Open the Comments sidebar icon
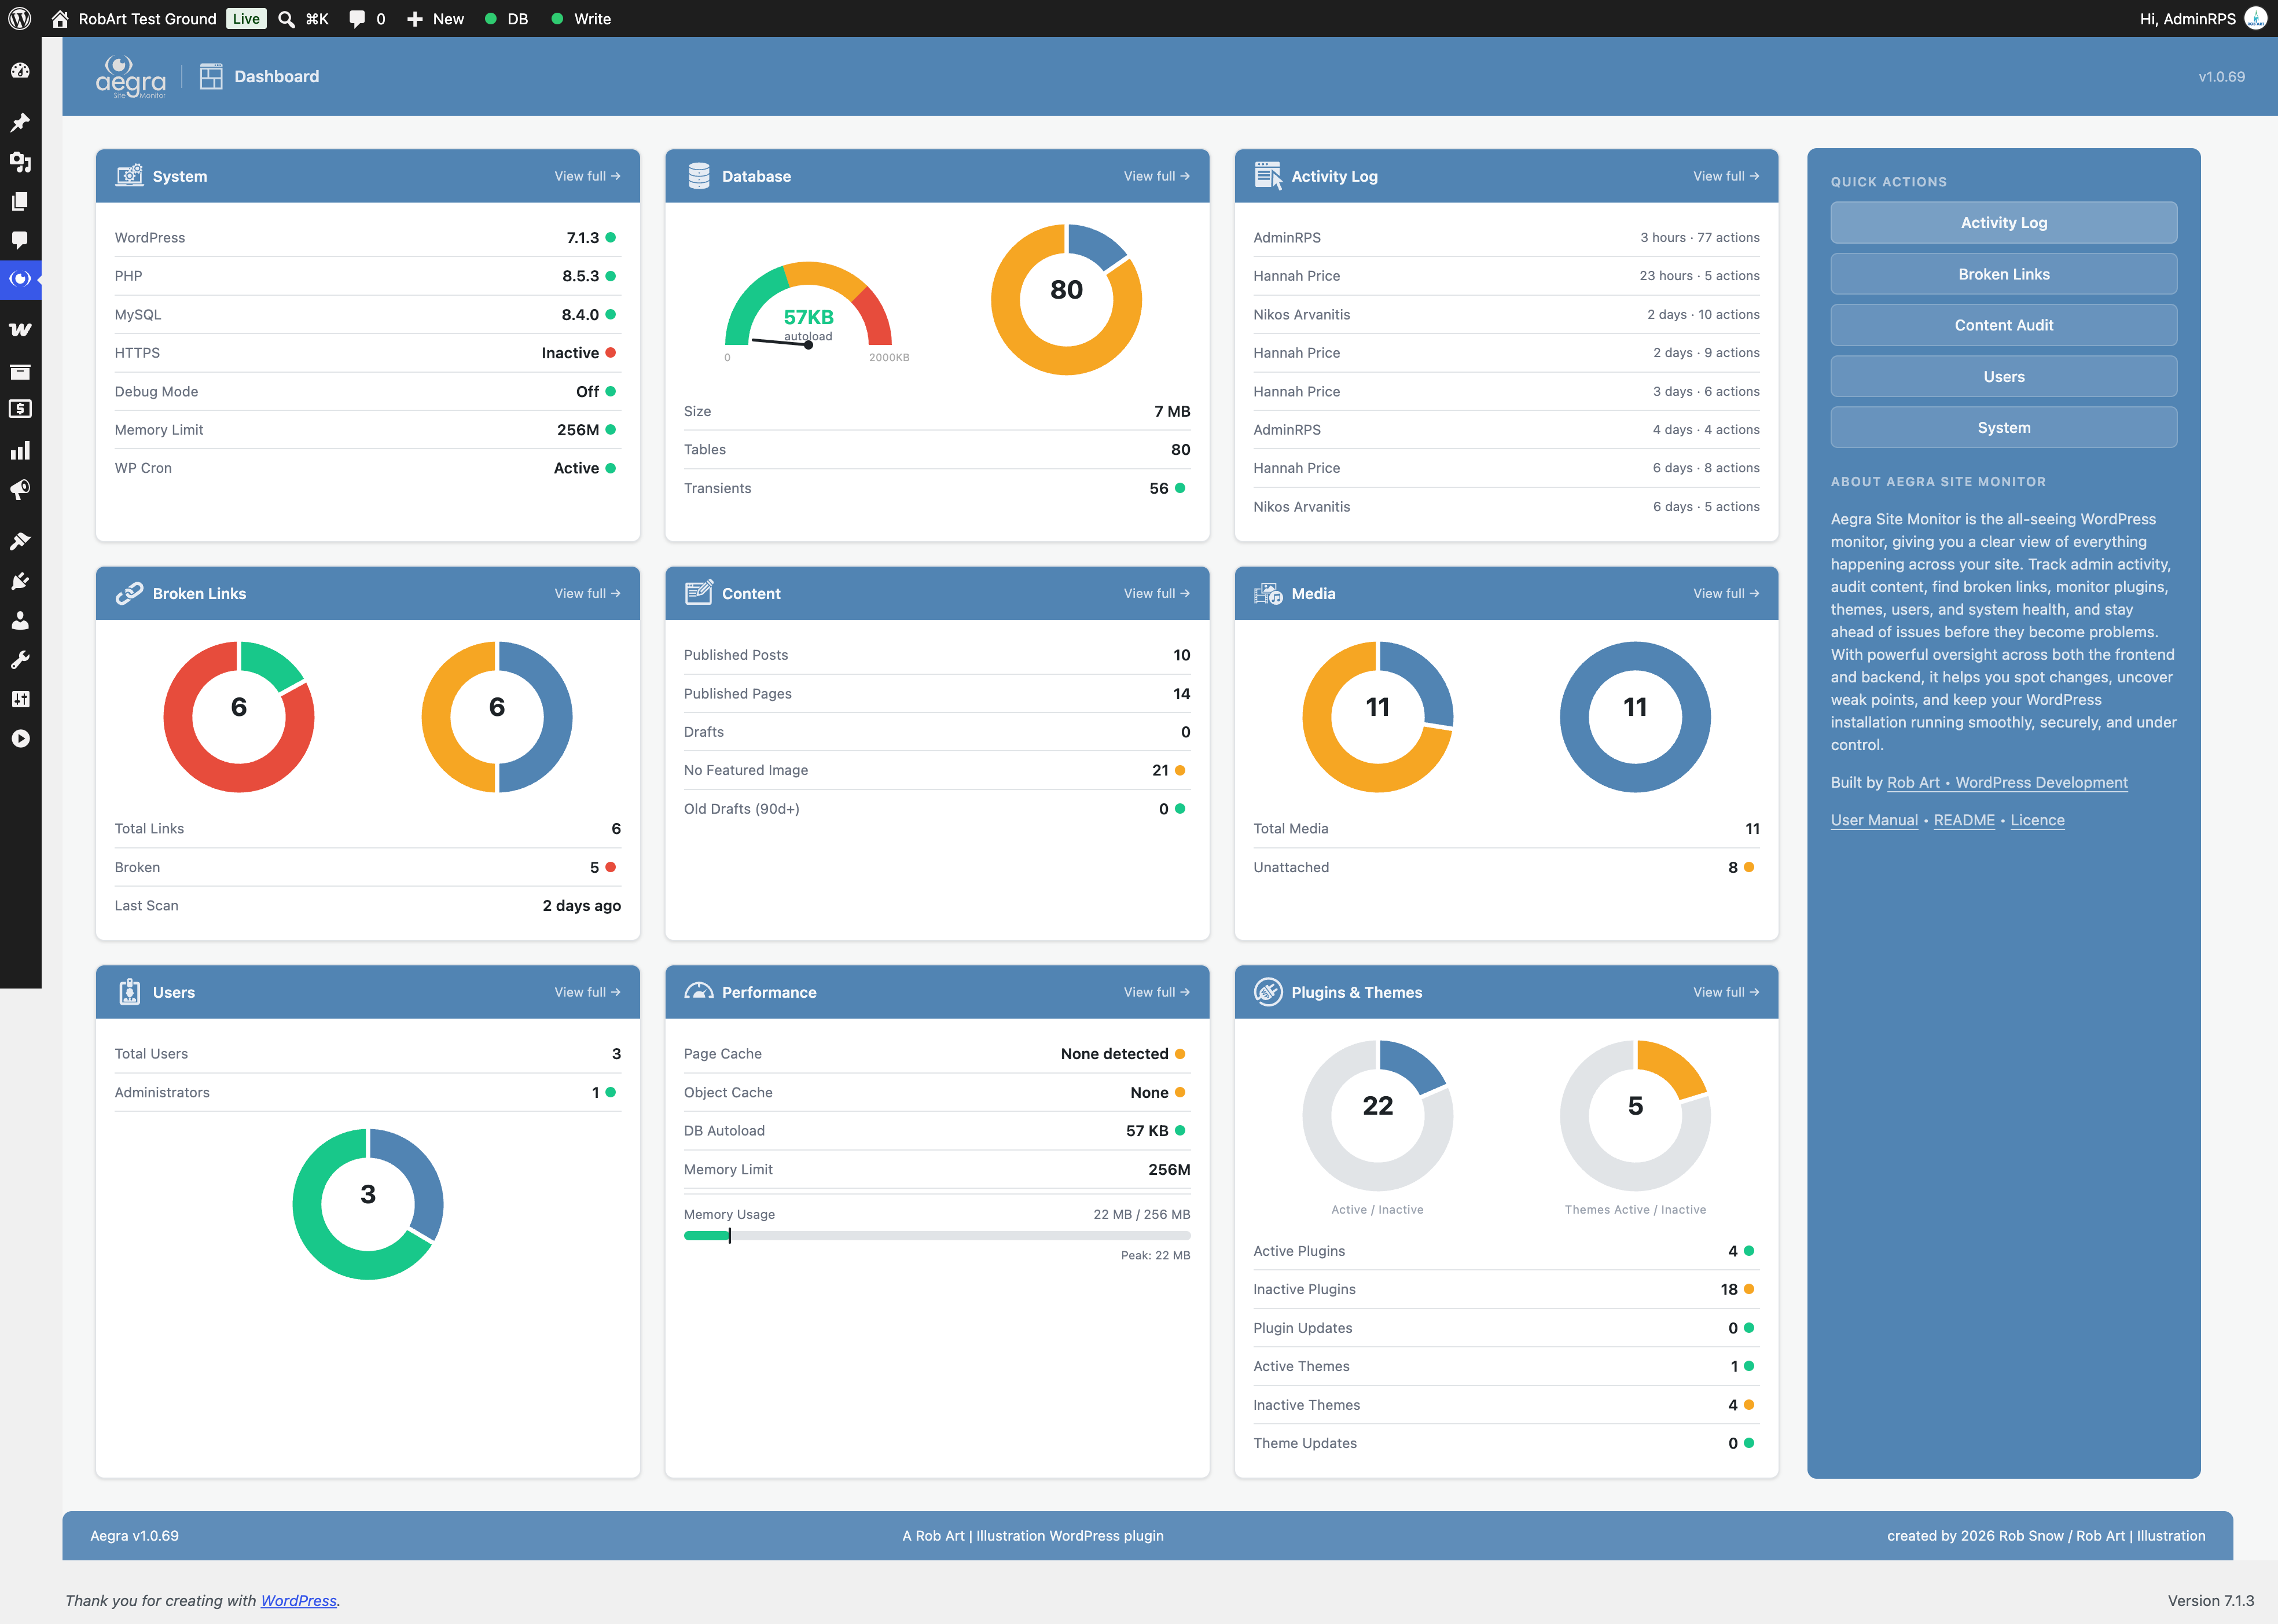Image resolution: width=2278 pixels, height=1624 pixels. point(20,240)
